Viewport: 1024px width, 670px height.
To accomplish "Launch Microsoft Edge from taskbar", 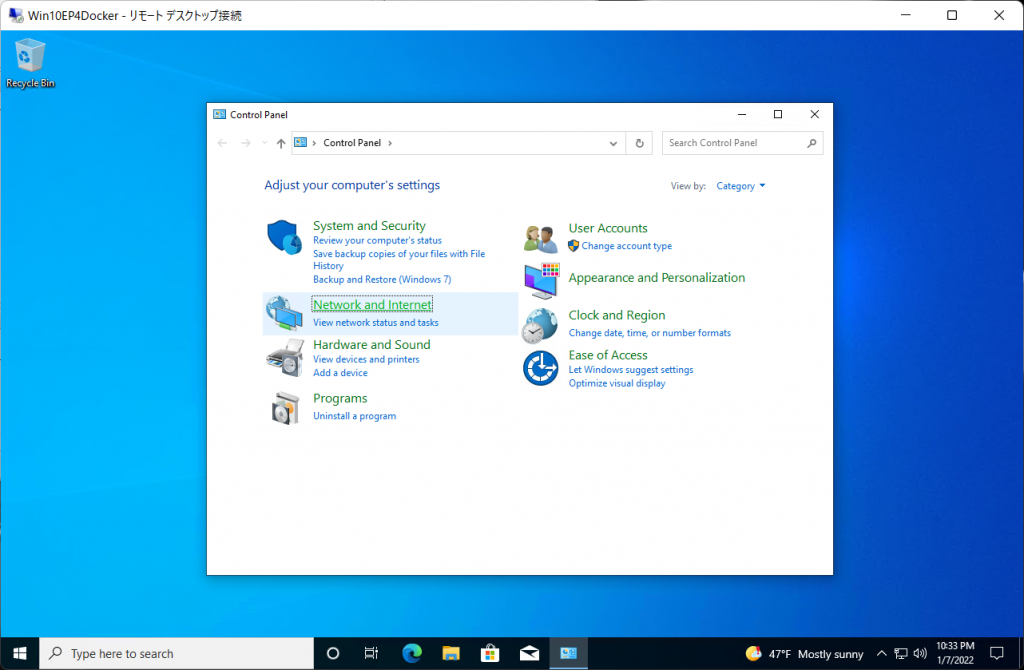I will [x=411, y=653].
